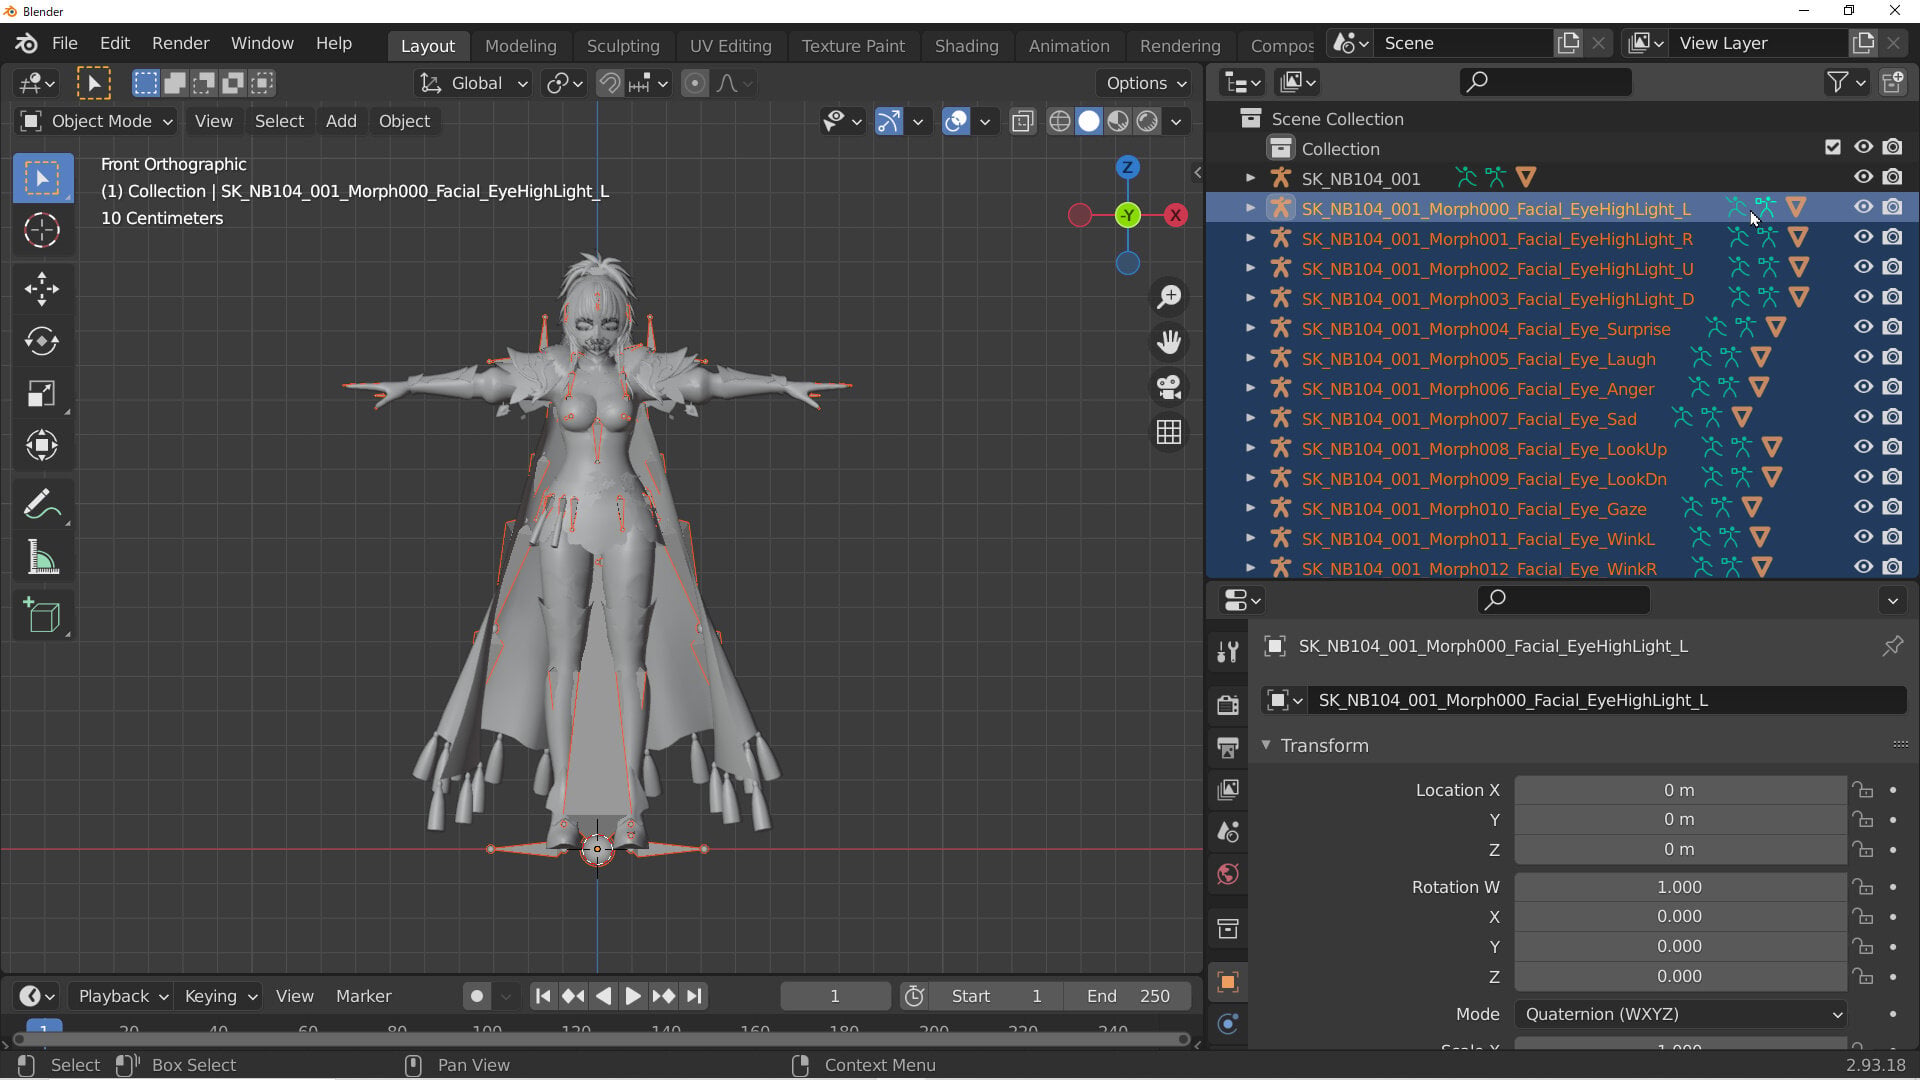Select the Move tool

[42, 290]
